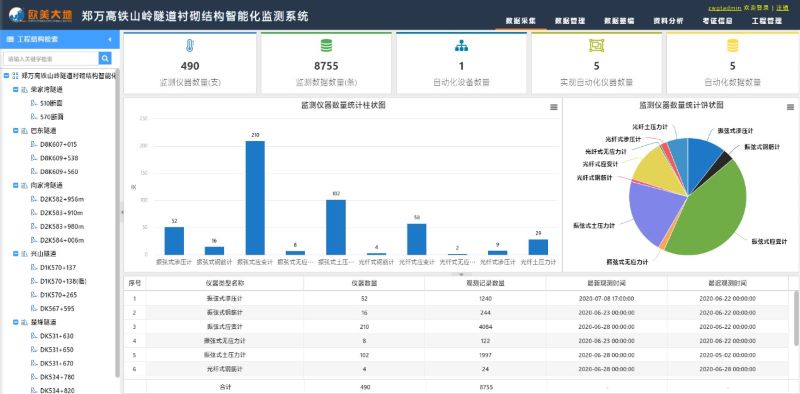Open the 考证信息 tab
The width and height of the screenshot is (800, 394).
[717, 21]
